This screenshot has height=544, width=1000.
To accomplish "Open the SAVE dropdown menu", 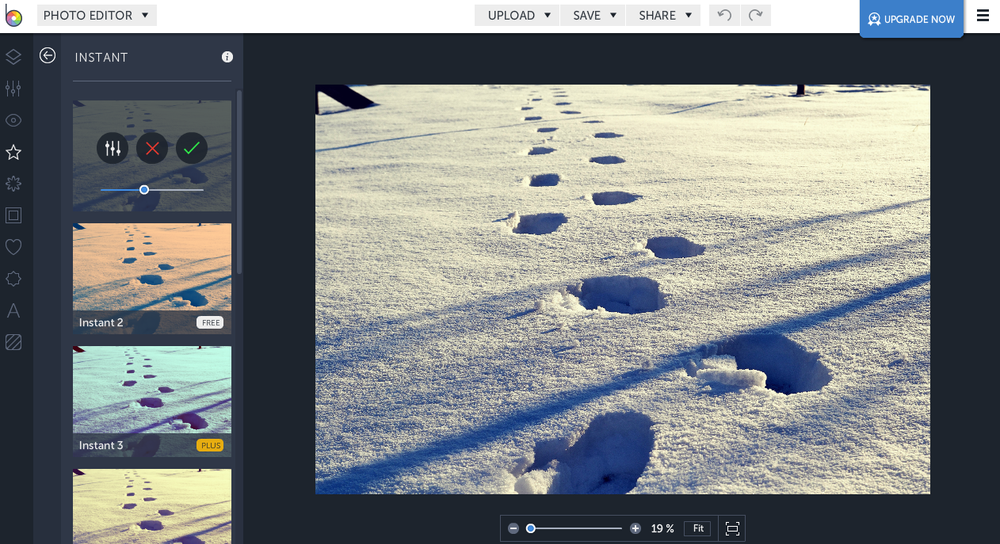I will coord(593,15).
